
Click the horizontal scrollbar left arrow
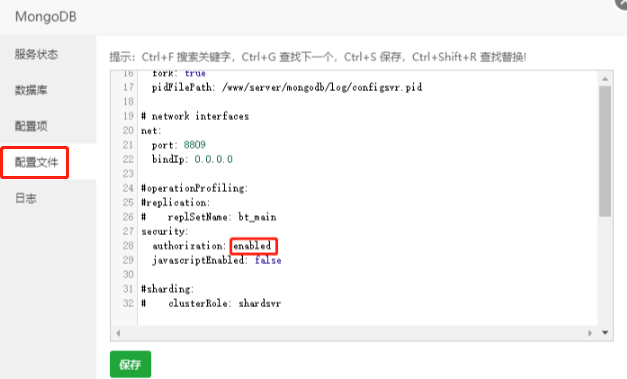118,333
